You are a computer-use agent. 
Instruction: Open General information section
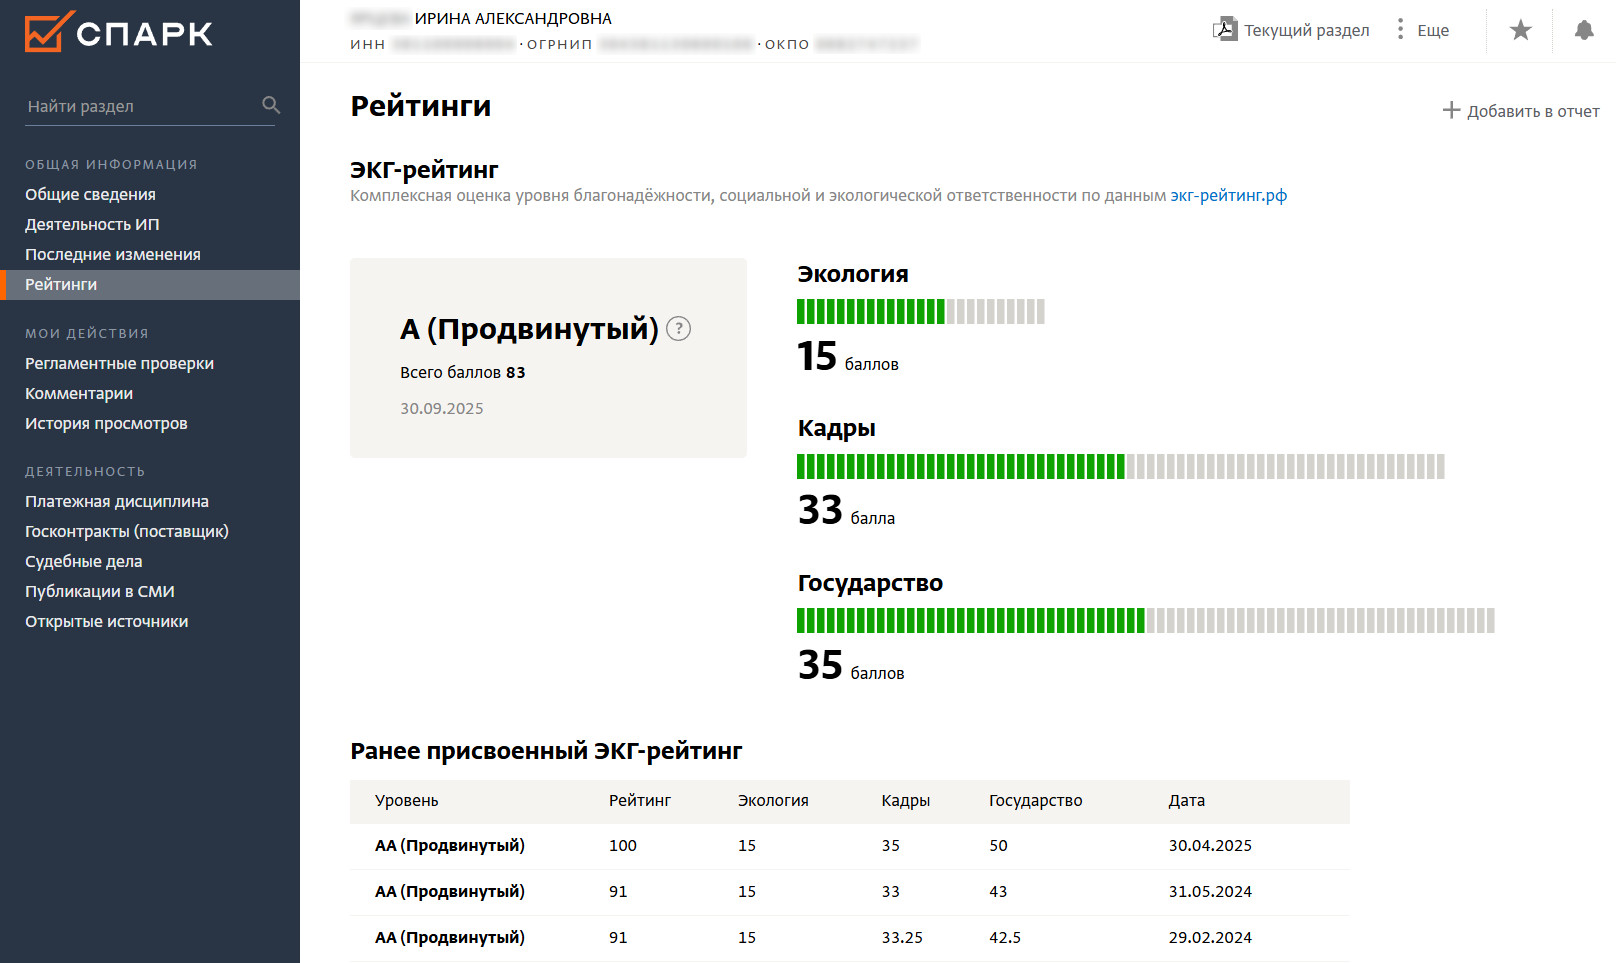(90, 194)
